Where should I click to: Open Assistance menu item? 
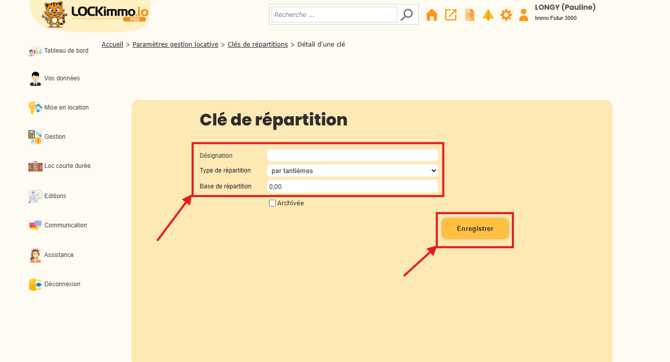(x=59, y=255)
